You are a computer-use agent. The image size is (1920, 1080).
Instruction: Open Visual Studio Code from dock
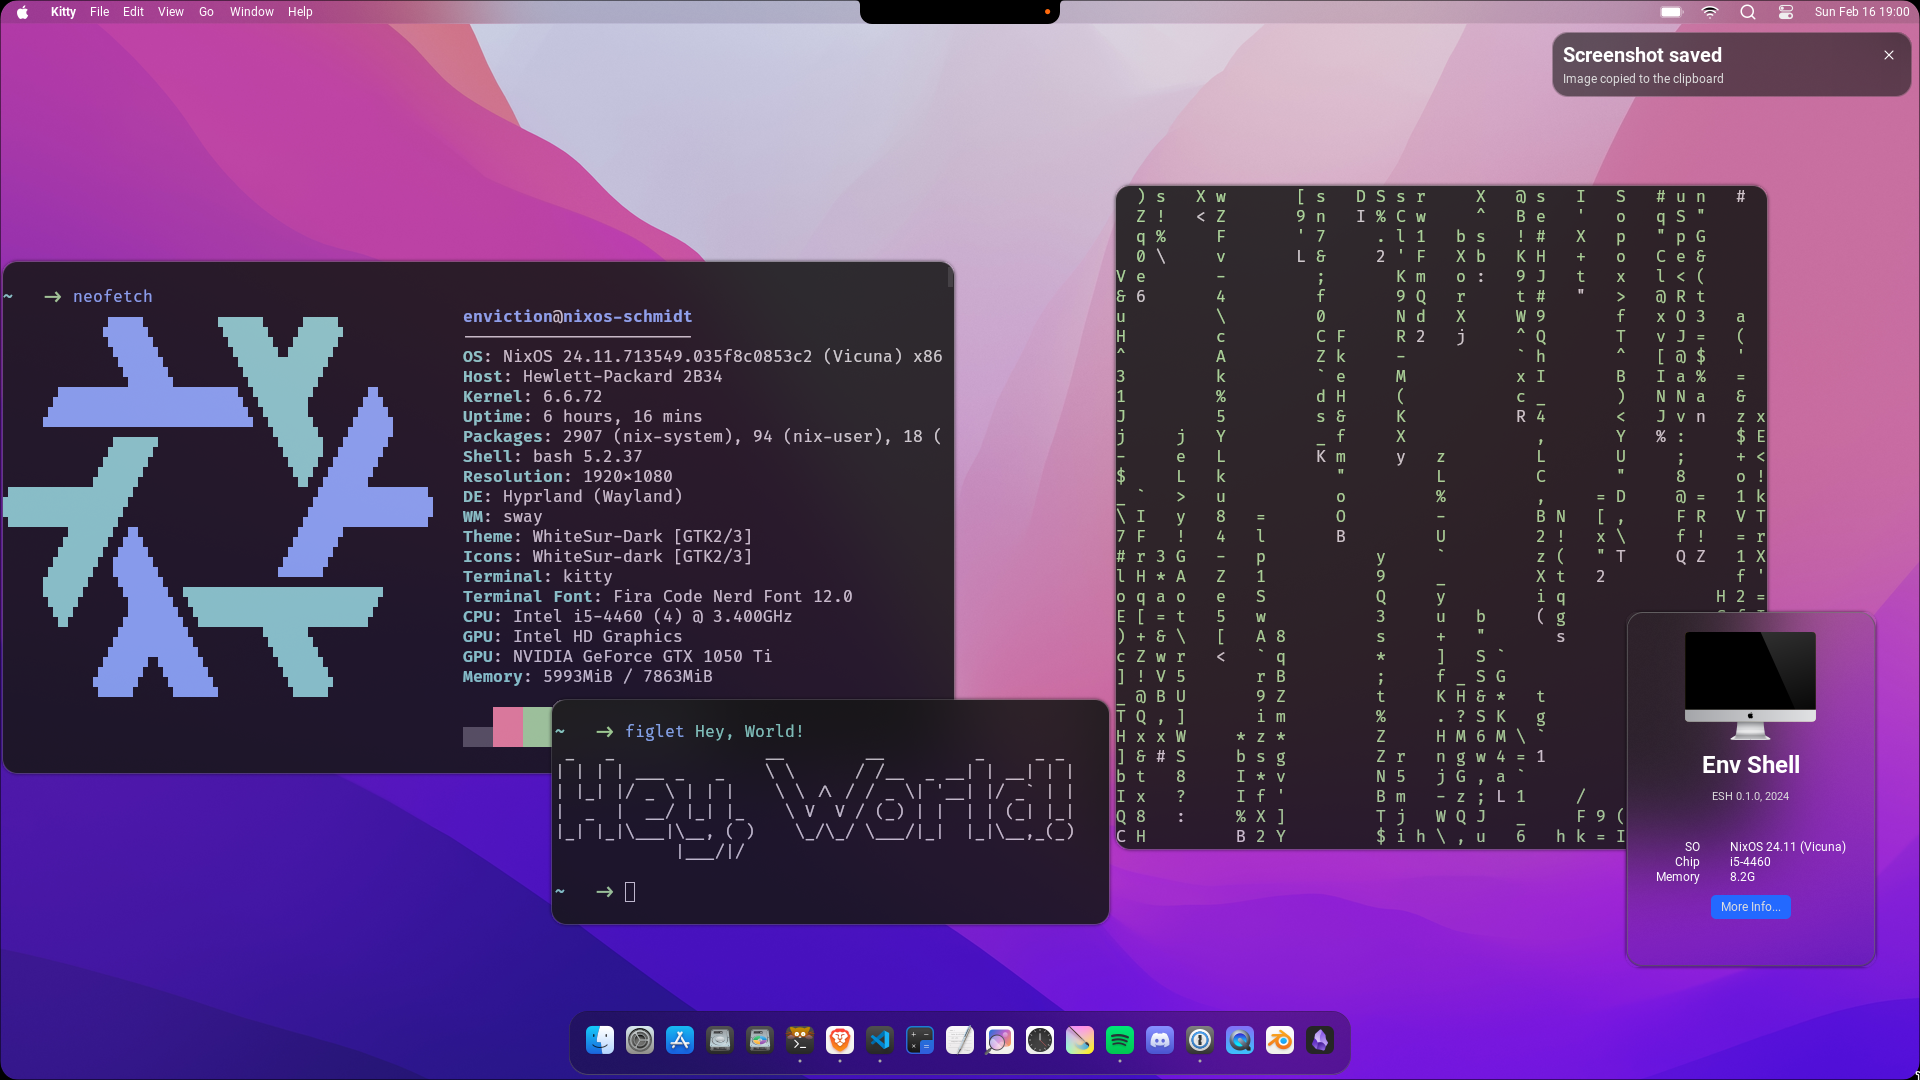(880, 1040)
